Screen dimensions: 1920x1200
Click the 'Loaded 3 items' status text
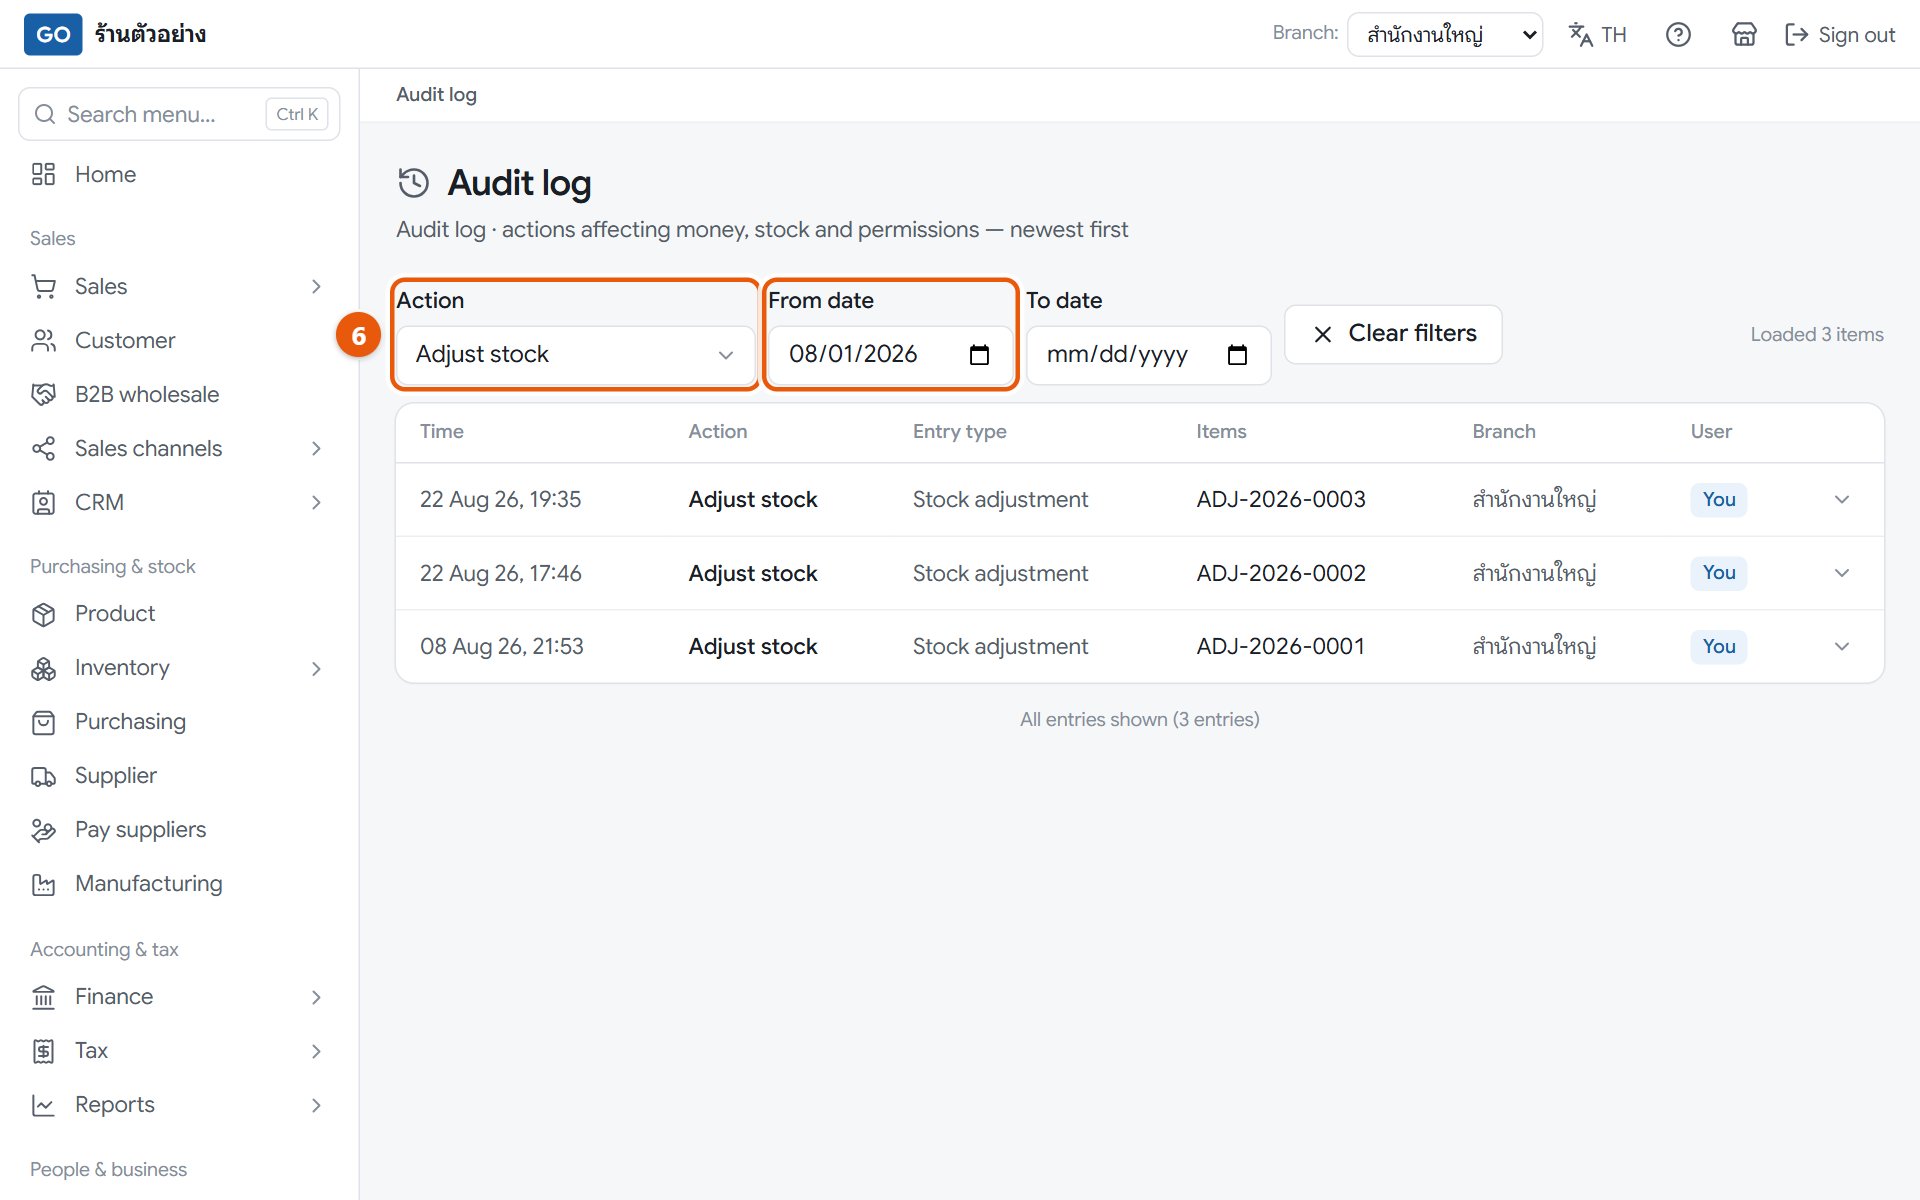[x=1816, y=335]
